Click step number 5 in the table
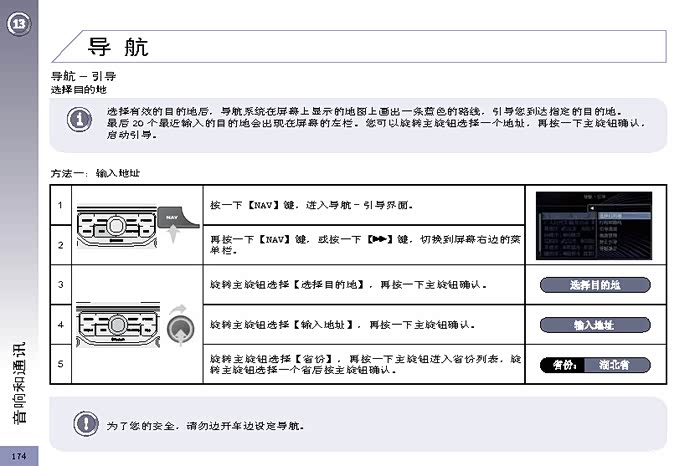Viewport: 700px width, 466px height. (60, 364)
